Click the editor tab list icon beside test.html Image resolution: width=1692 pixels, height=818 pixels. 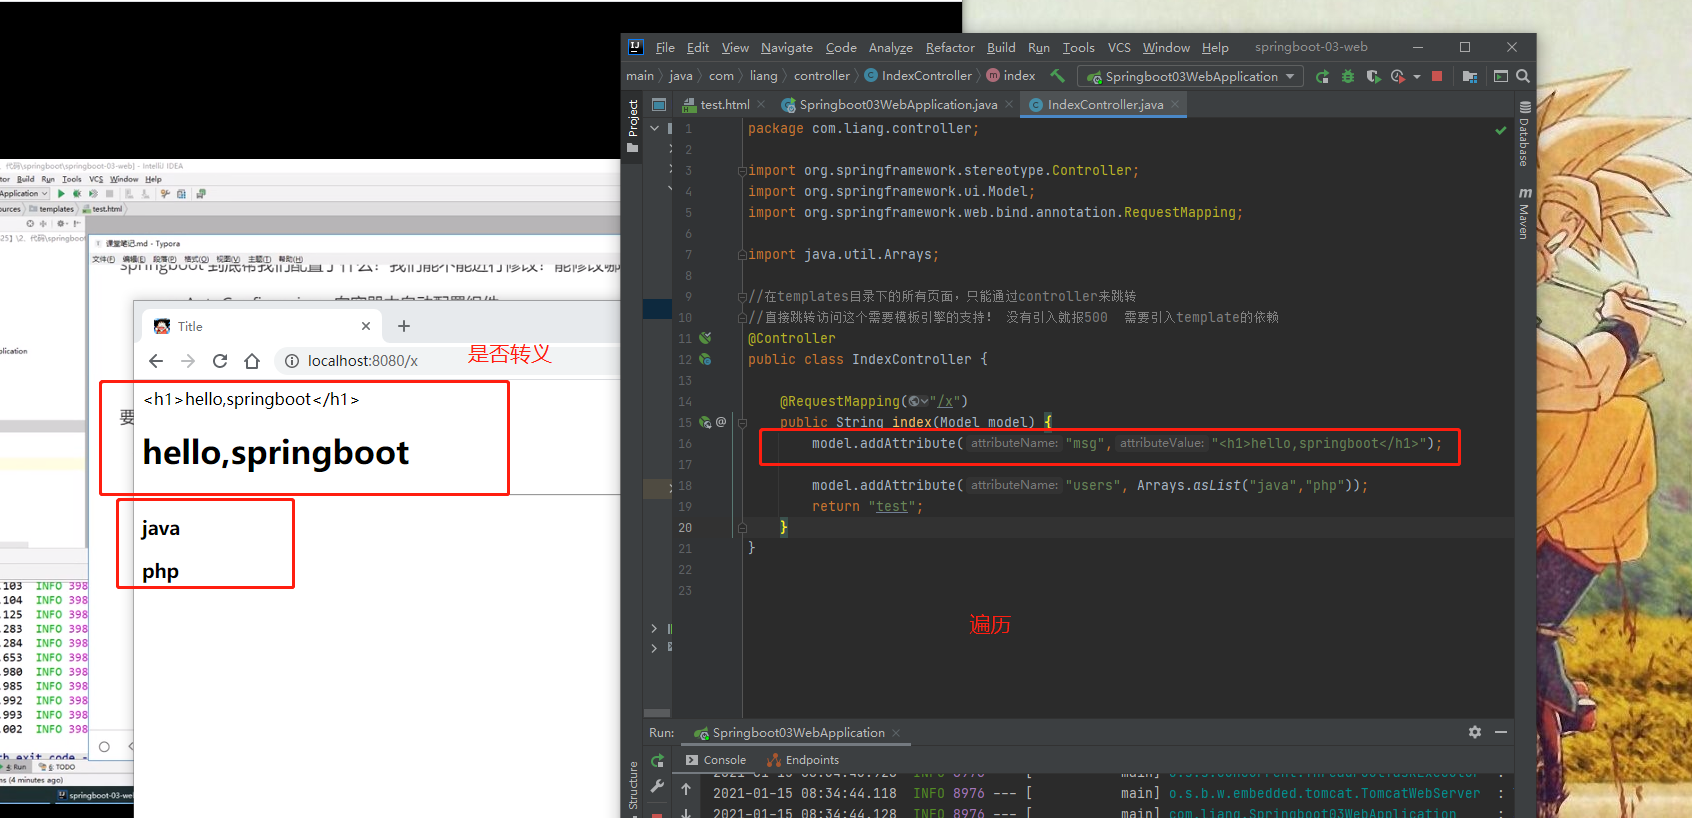point(659,104)
